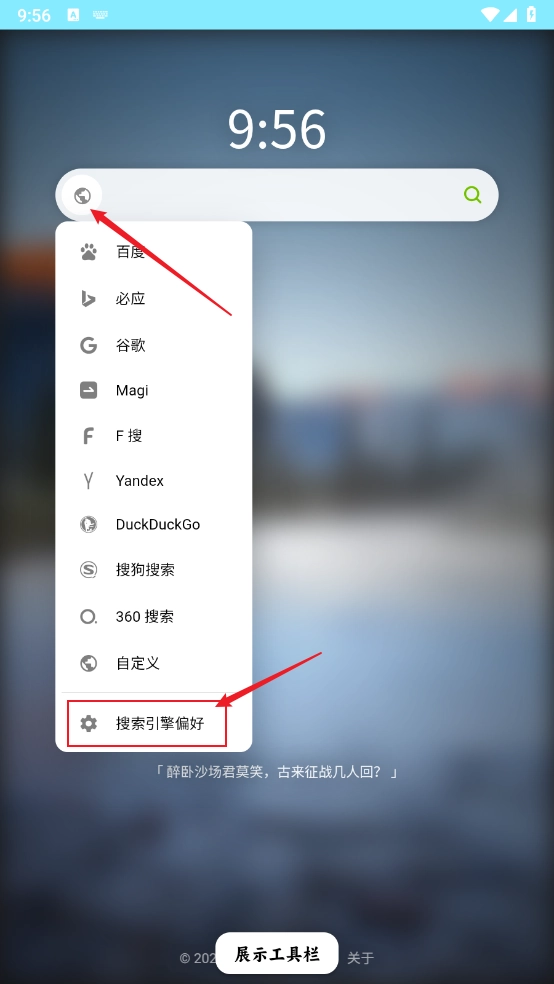
Task: Open 搜索引擎偏好 settings entry
Action: pos(146,724)
